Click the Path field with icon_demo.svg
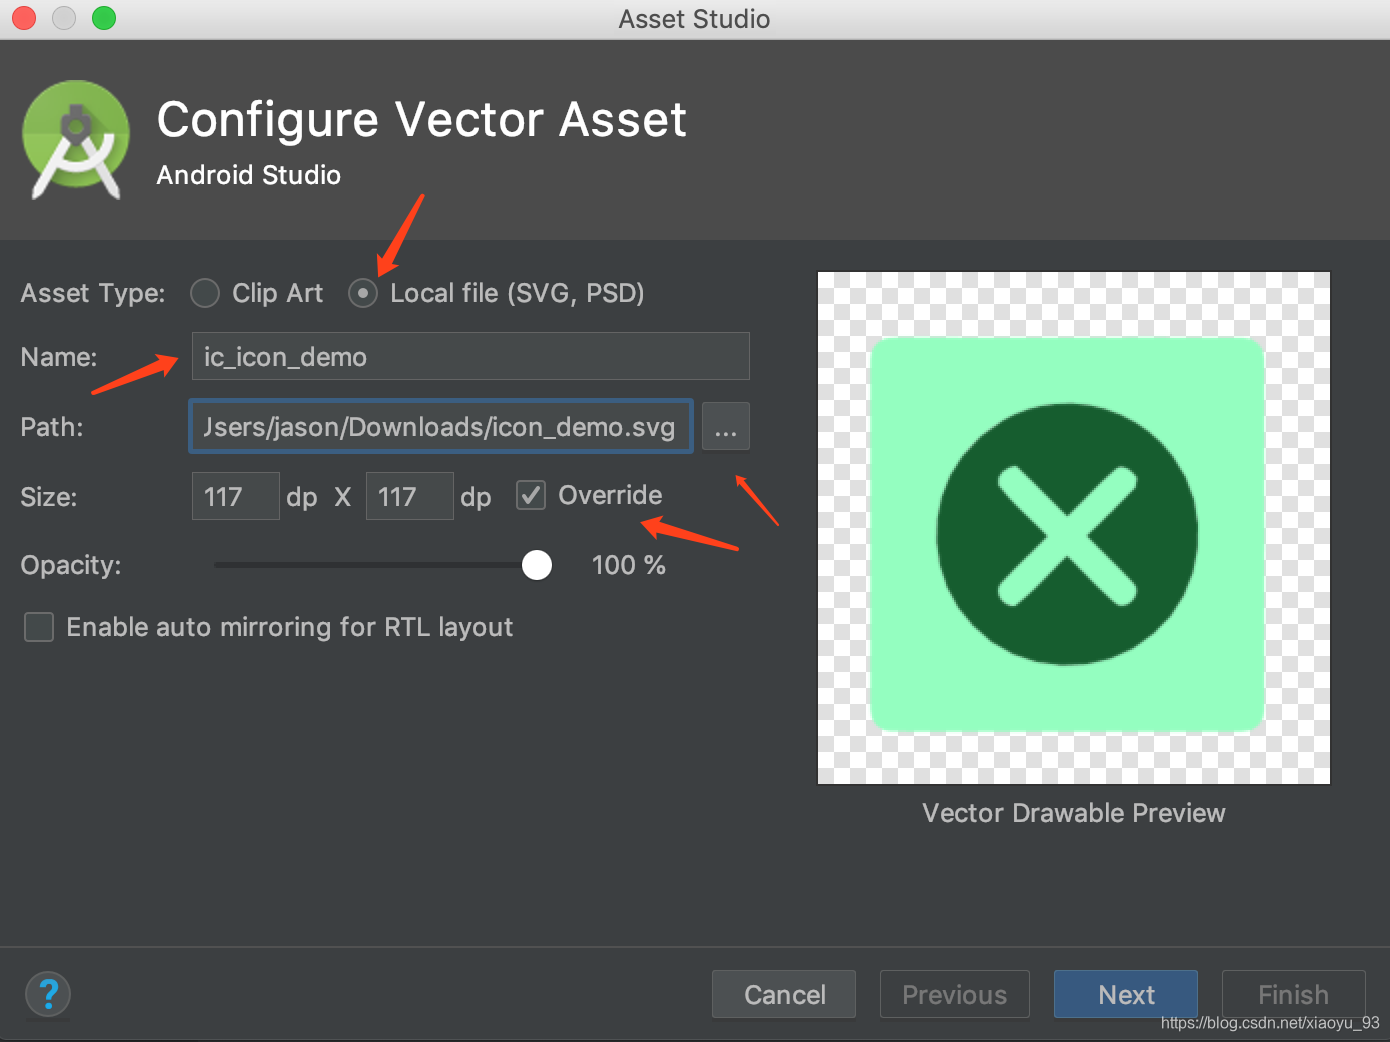This screenshot has height=1042, width=1390. (440, 426)
